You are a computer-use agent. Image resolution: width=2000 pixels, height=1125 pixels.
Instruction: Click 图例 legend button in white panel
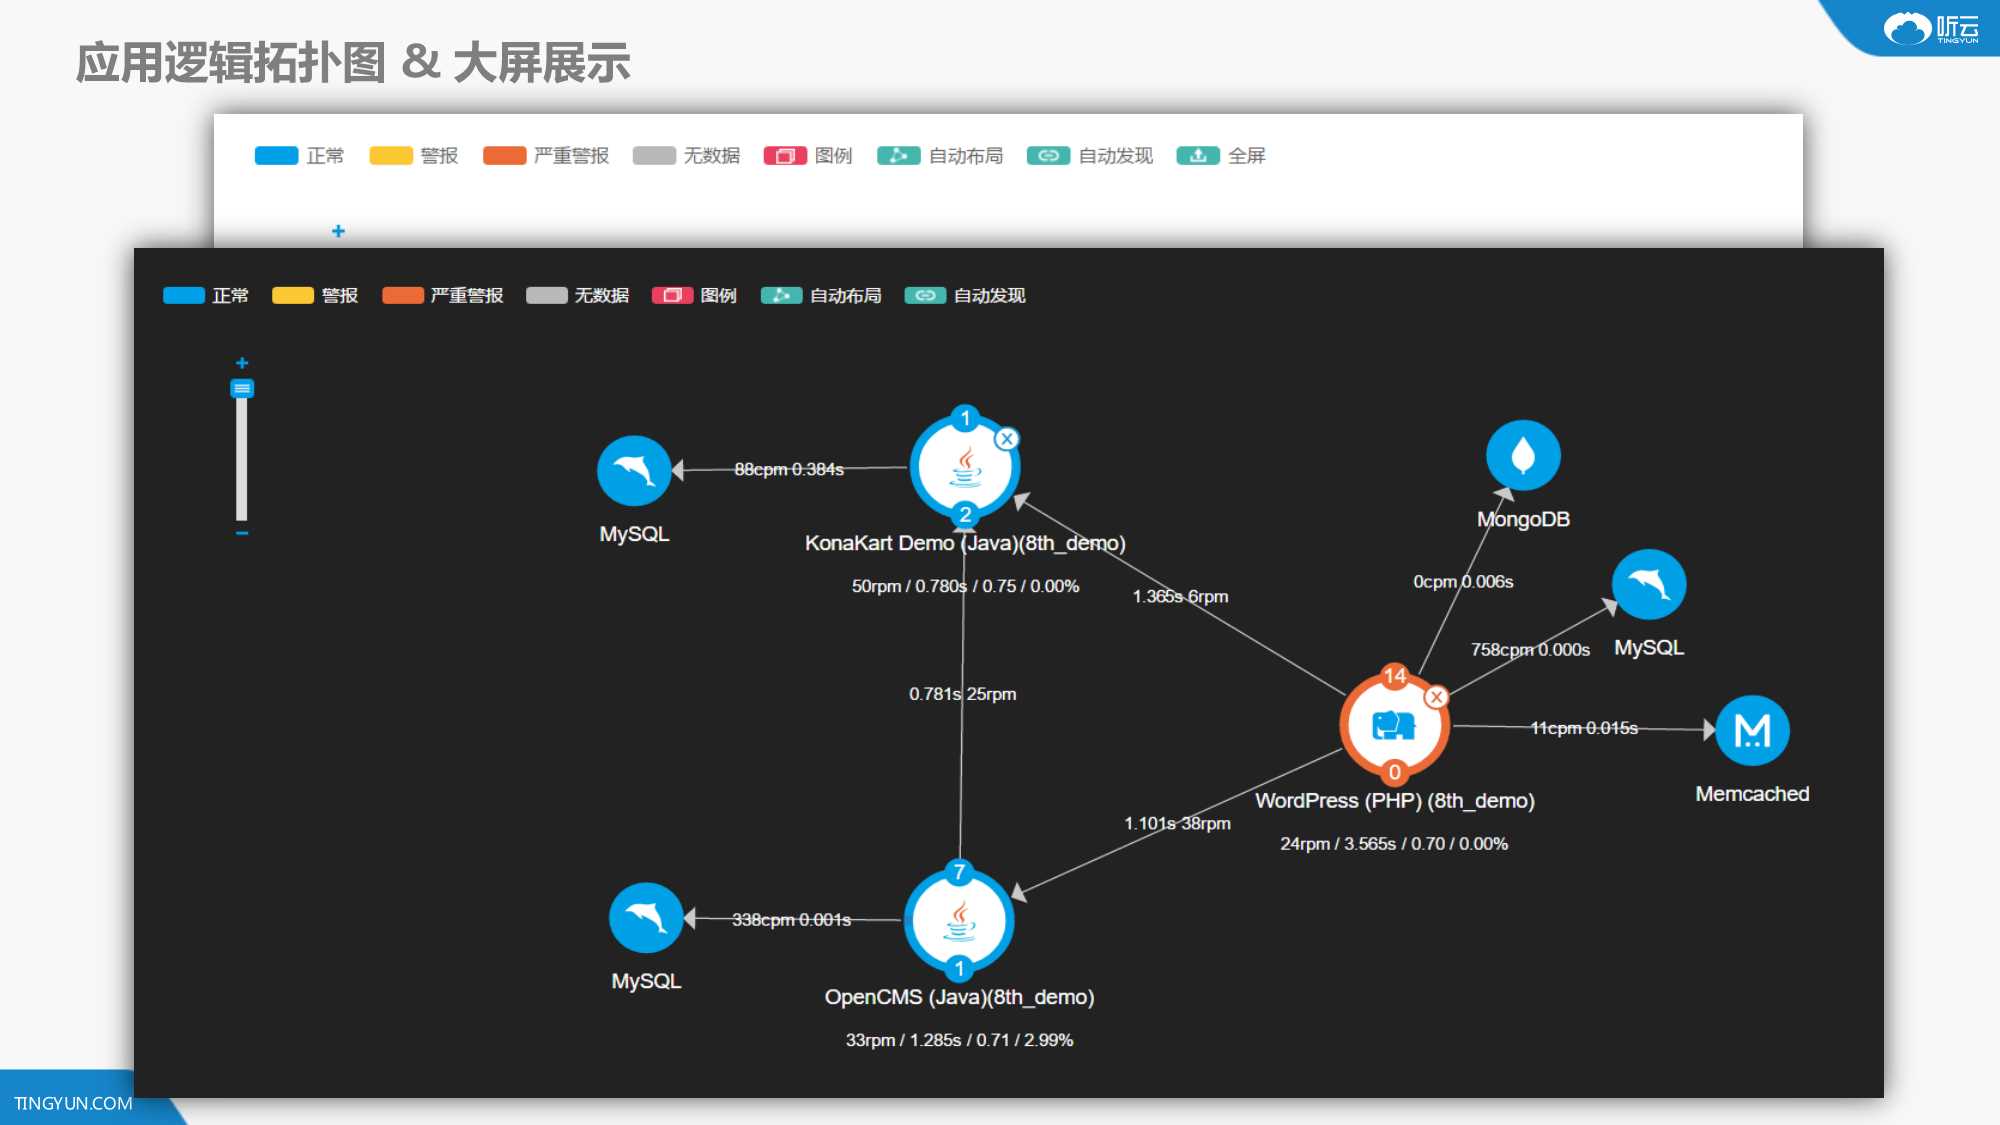pyautogui.click(x=808, y=156)
